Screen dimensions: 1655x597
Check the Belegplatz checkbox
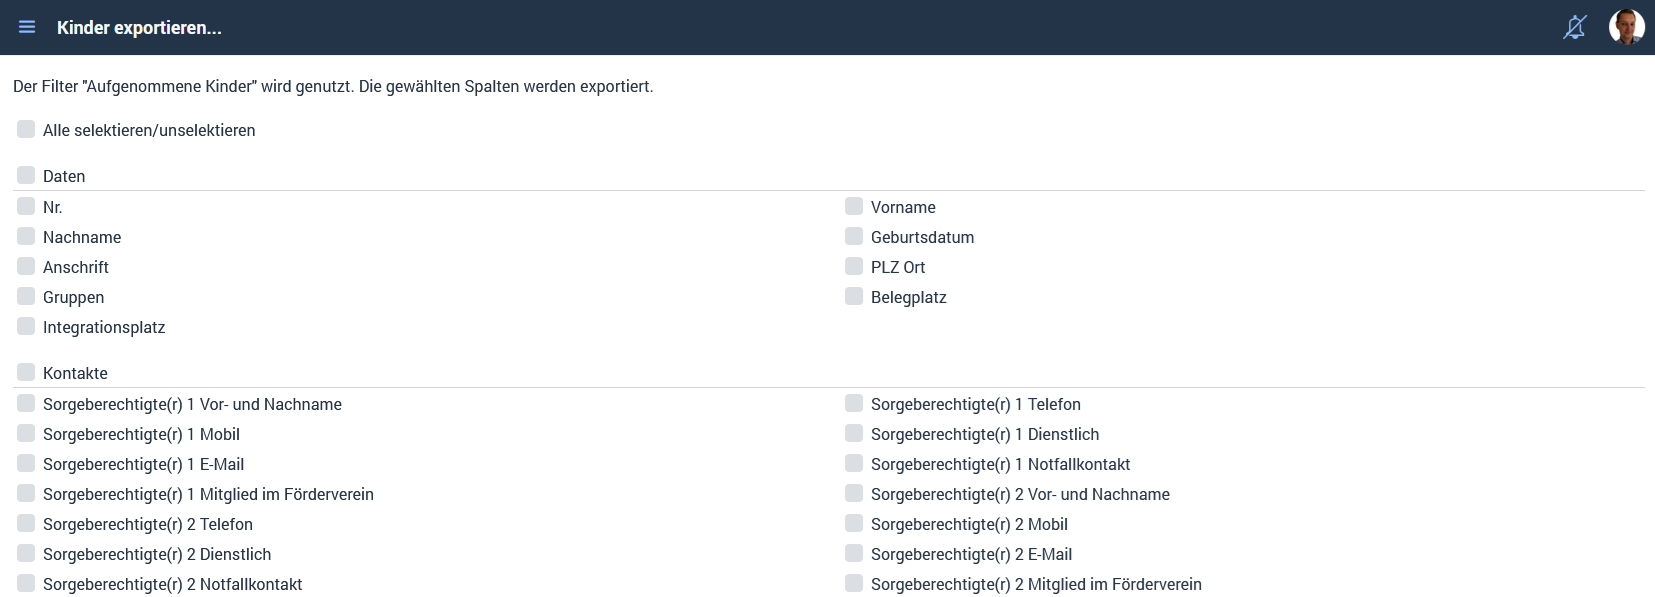[854, 296]
